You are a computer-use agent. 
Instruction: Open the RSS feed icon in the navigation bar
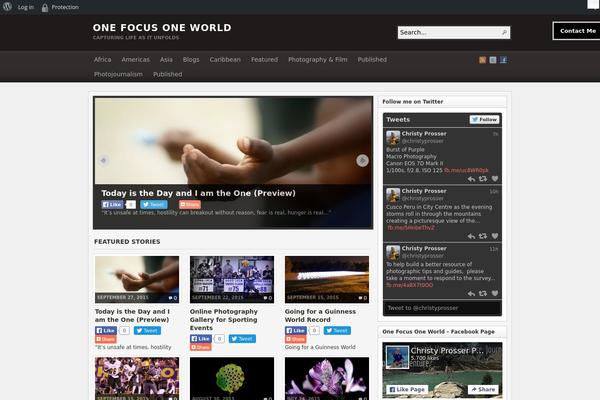pos(482,60)
